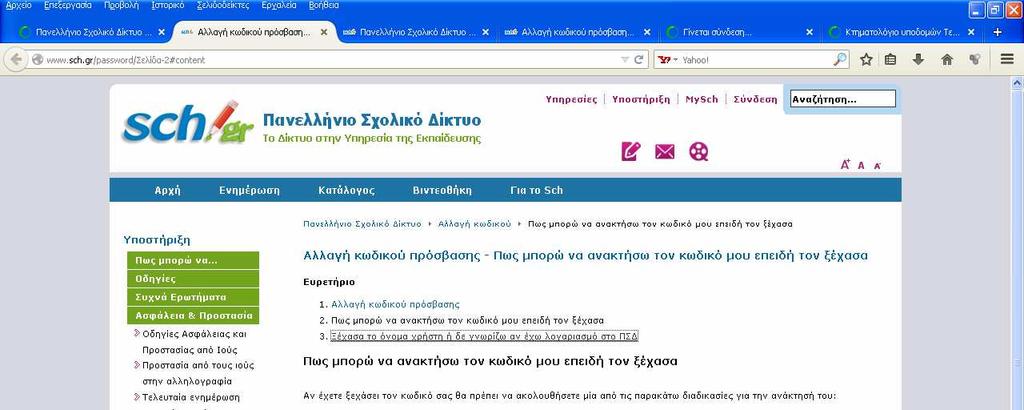Switch to the fourth tab Αλλαγή κωδικού πρόσβασης

coord(579,32)
